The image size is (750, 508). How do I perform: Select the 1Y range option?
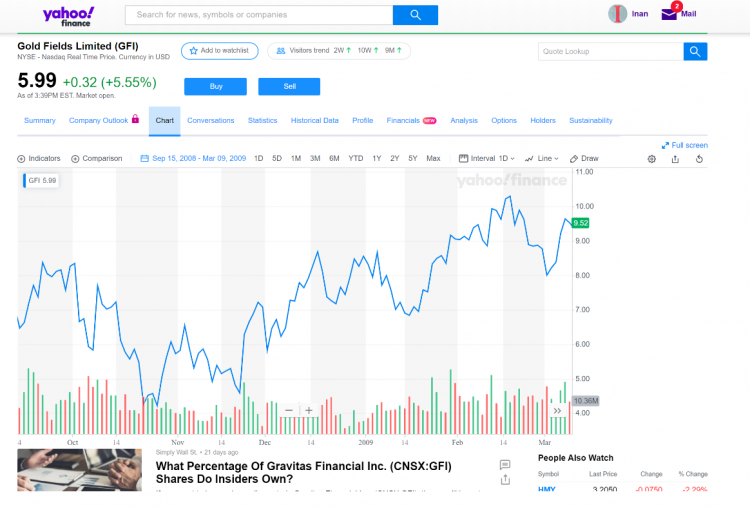pyautogui.click(x=377, y=158)
